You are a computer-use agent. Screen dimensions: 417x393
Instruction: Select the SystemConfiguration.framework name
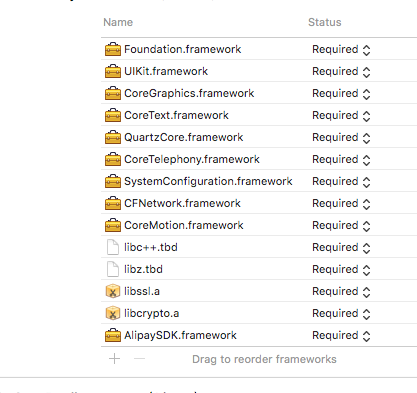[x=208, y=181]
